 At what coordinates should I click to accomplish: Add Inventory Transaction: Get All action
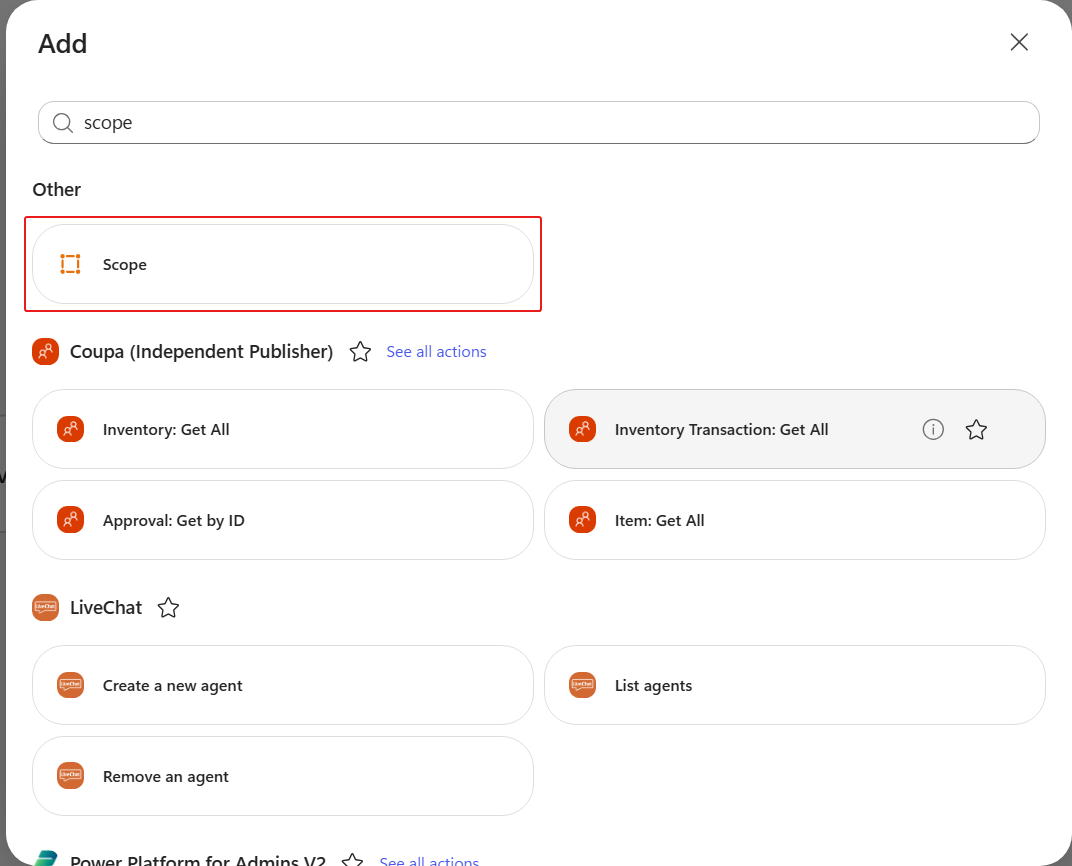click(x=794, y=429)
